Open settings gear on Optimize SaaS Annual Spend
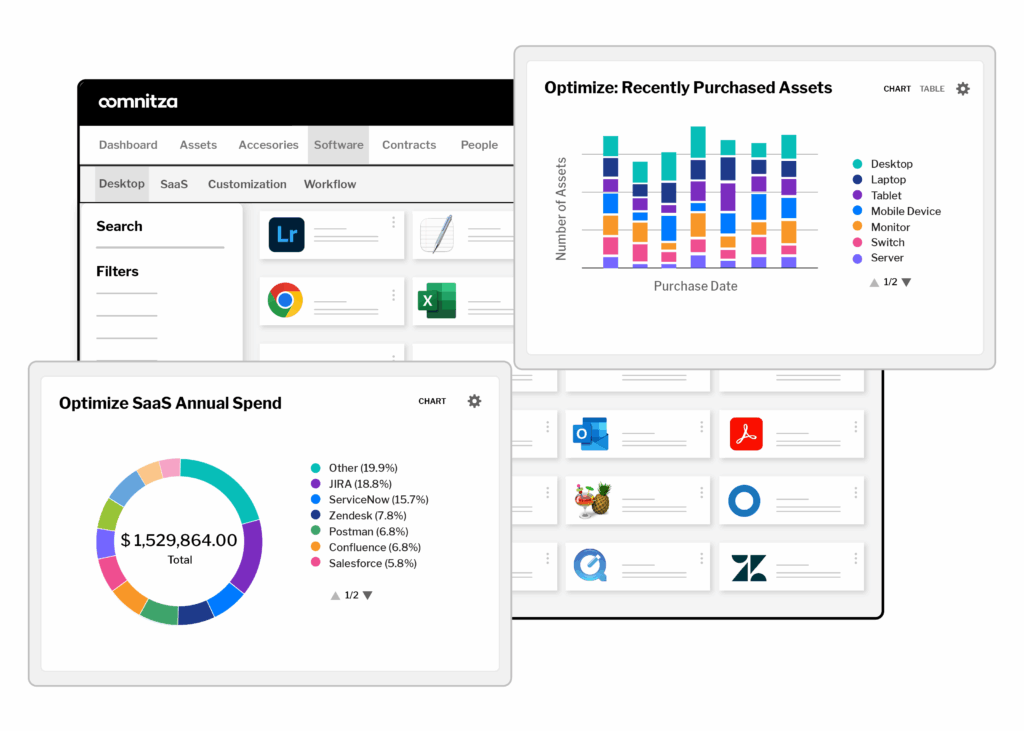The height and width of the screenshot is (731, 1024). click(474, 400)
